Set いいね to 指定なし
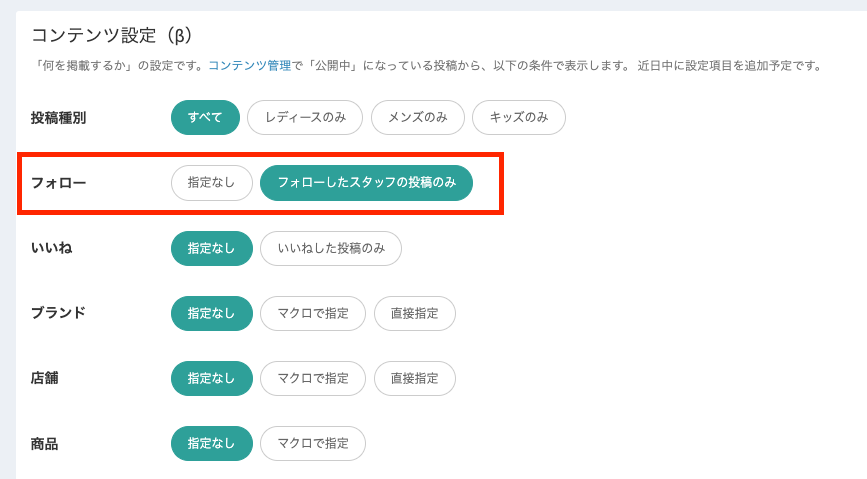 click(x=211, y=248)
